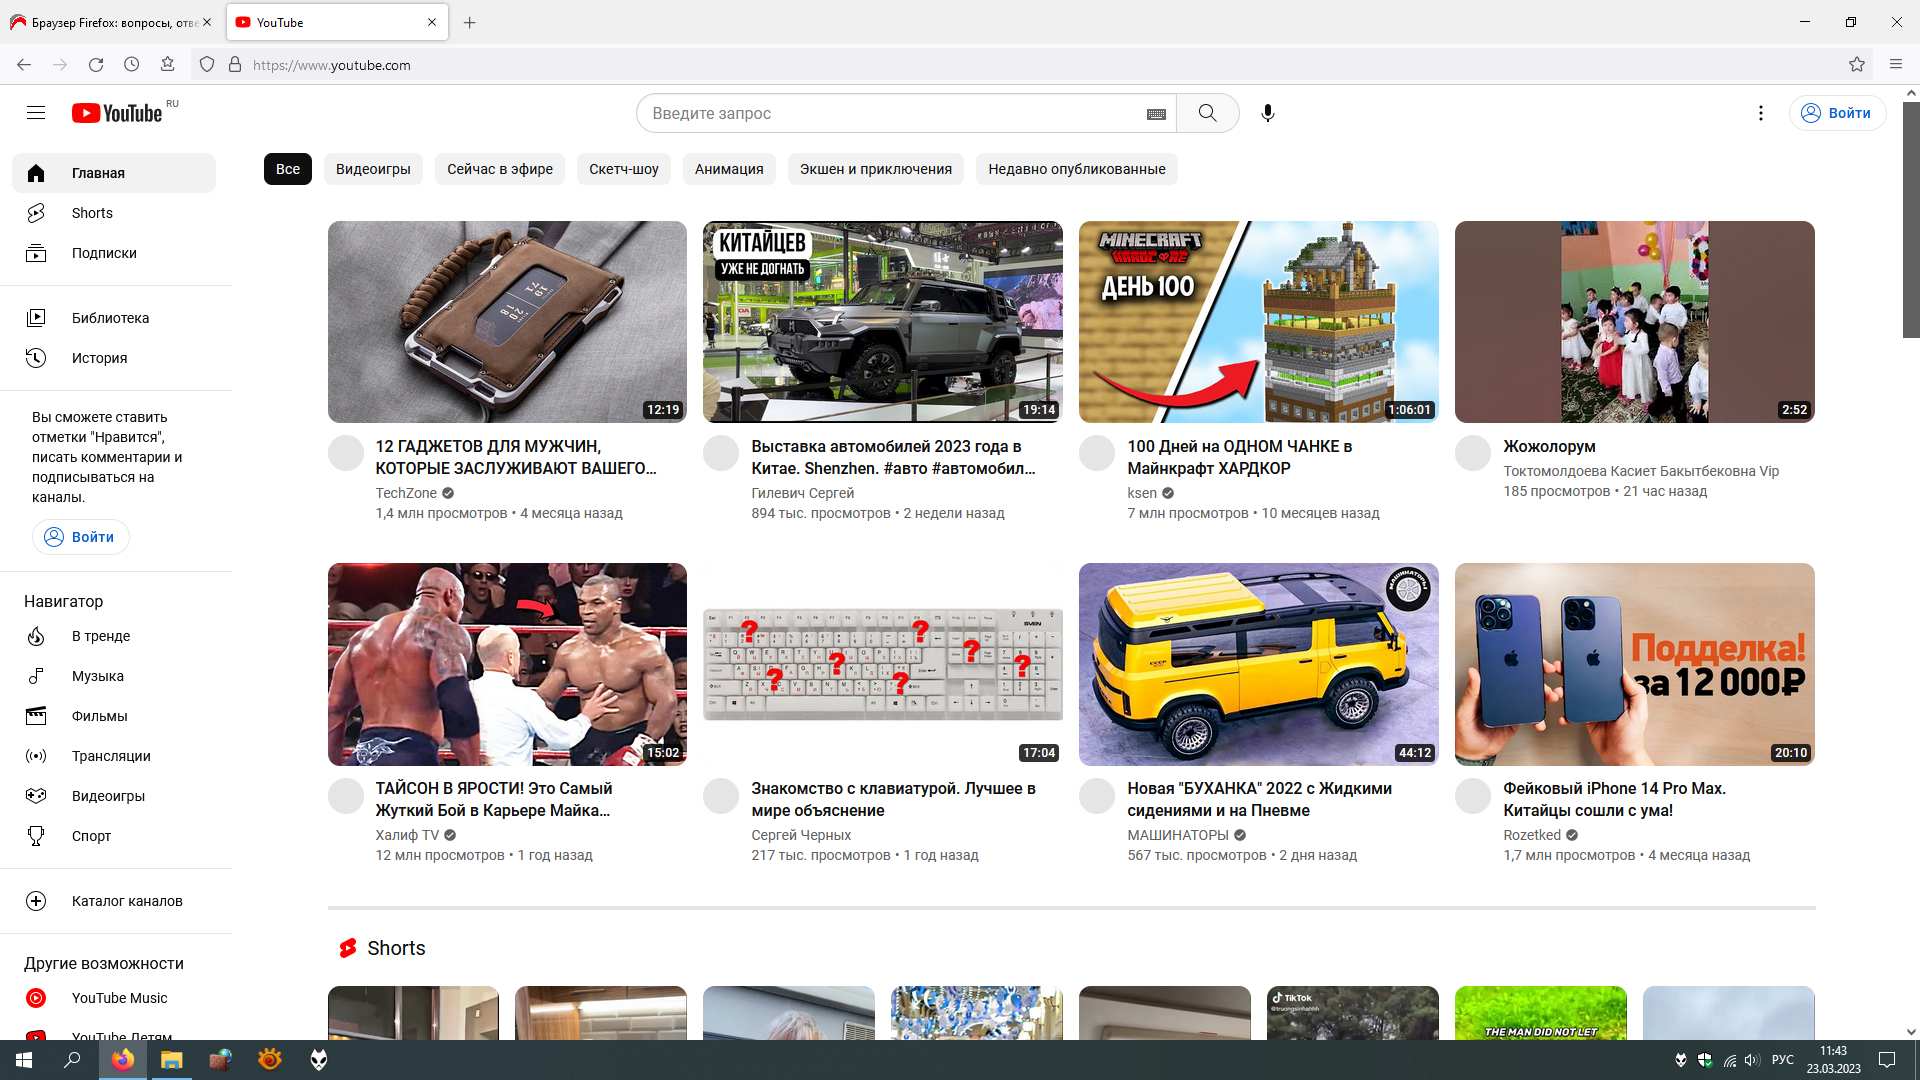The height and width of the screenshot is (1080, 1920).
Task: Open the yellow Буханка 2022 video thumbnail
Action: coord(1258,664)
